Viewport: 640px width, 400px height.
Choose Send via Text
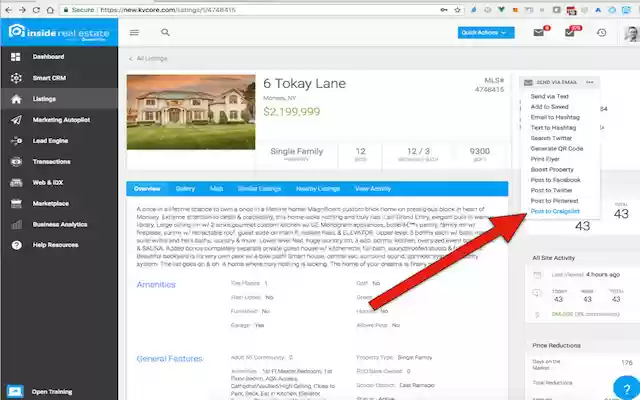click(x=549, y=96)
